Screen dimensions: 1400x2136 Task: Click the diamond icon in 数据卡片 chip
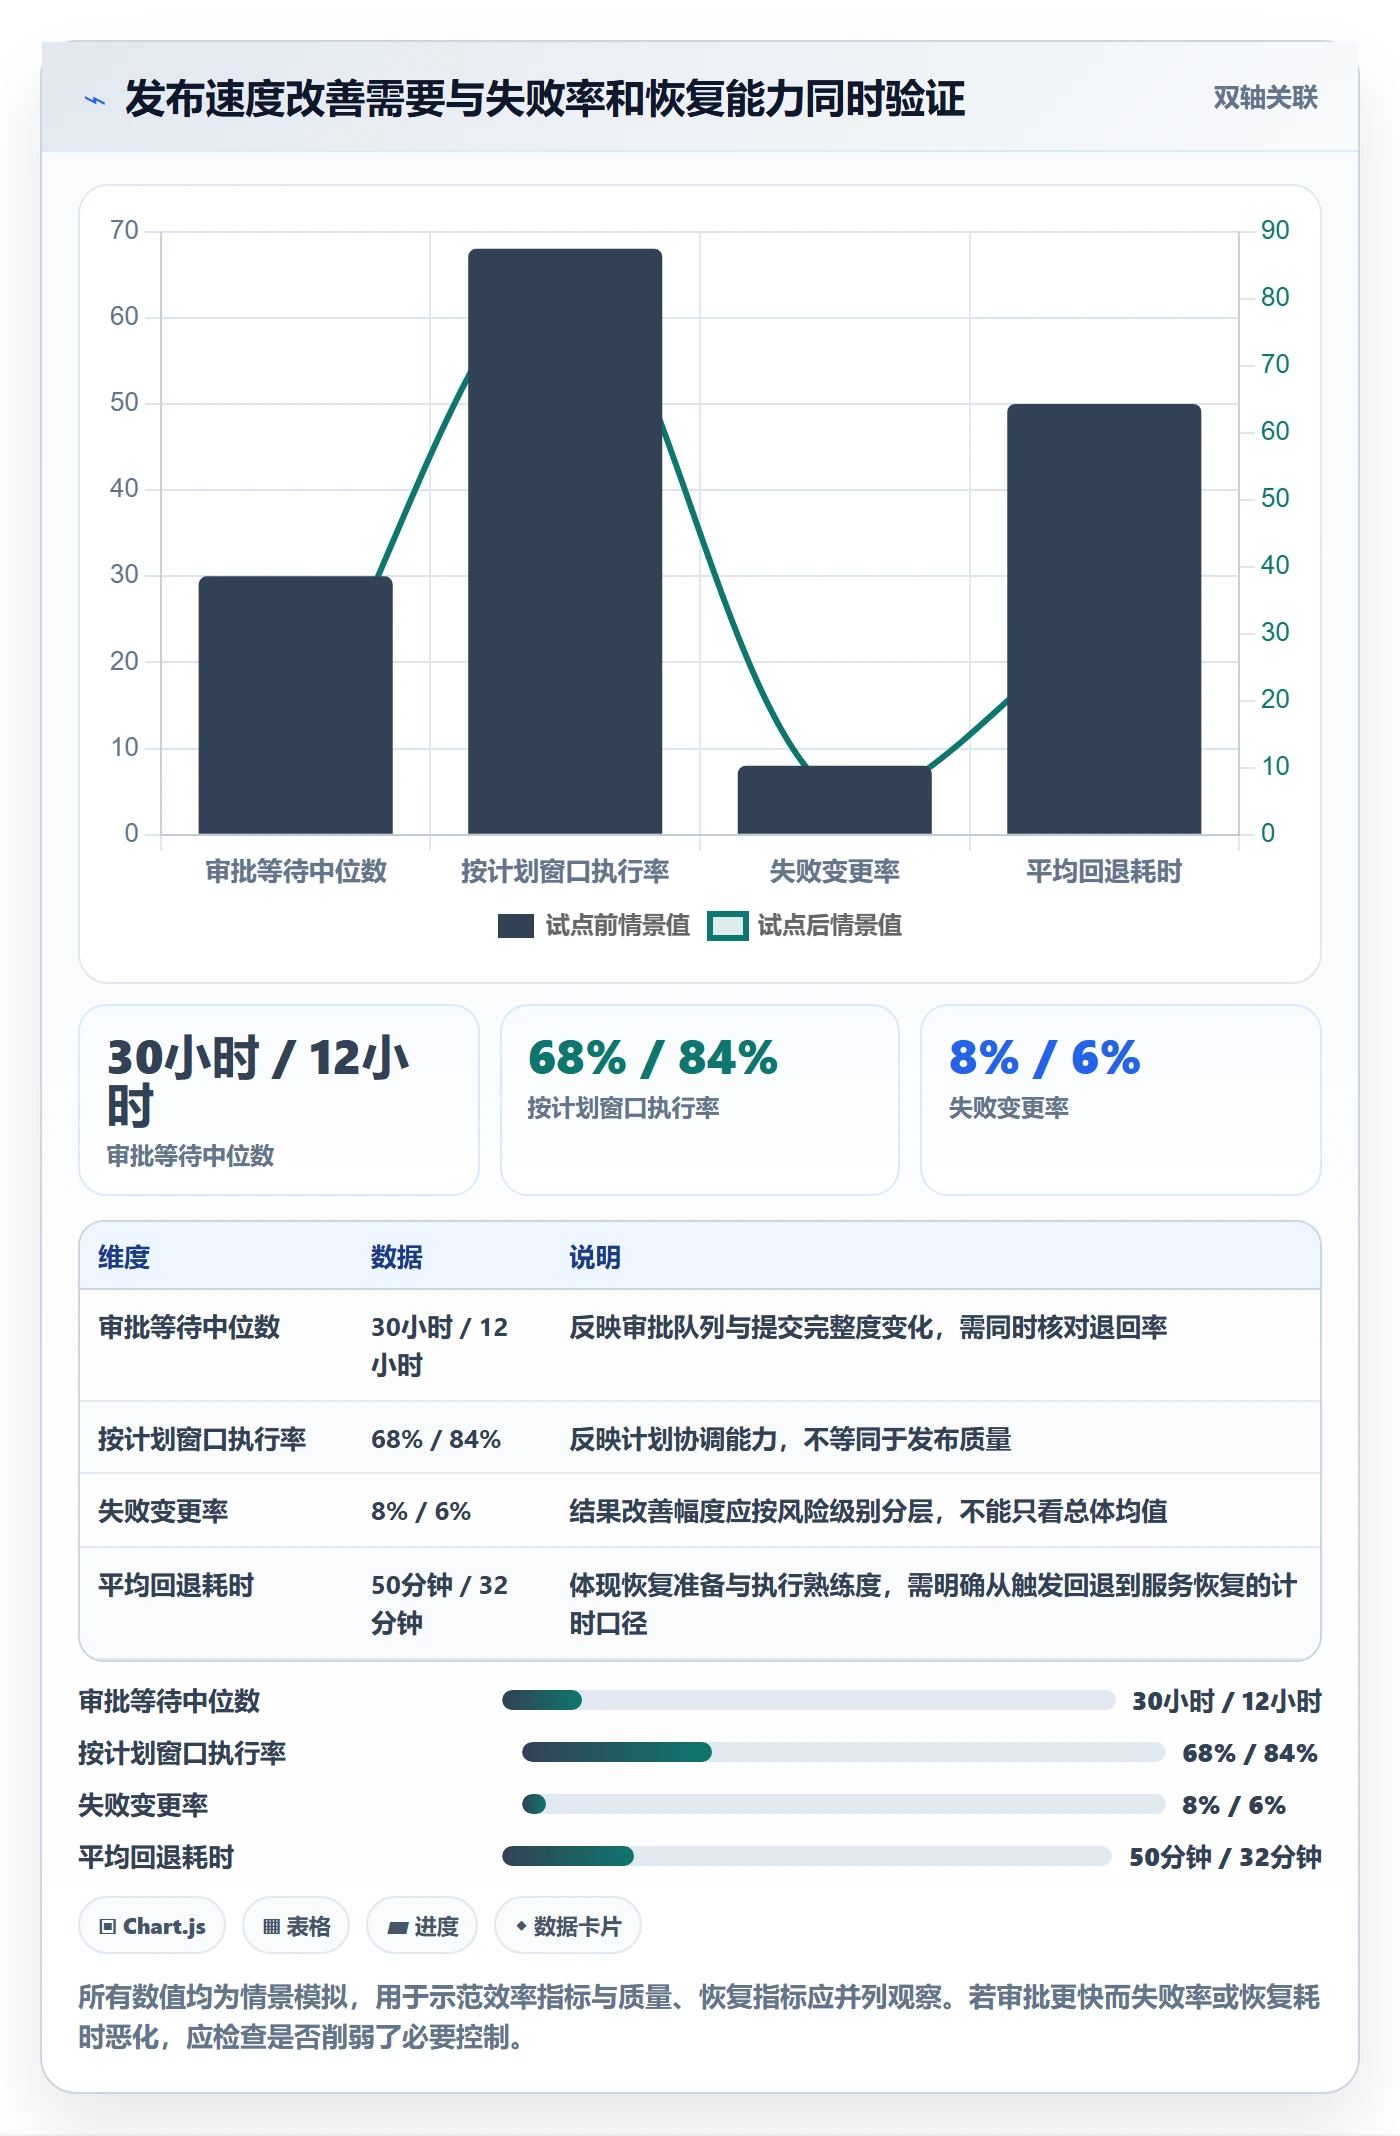tap(521, 1926)
